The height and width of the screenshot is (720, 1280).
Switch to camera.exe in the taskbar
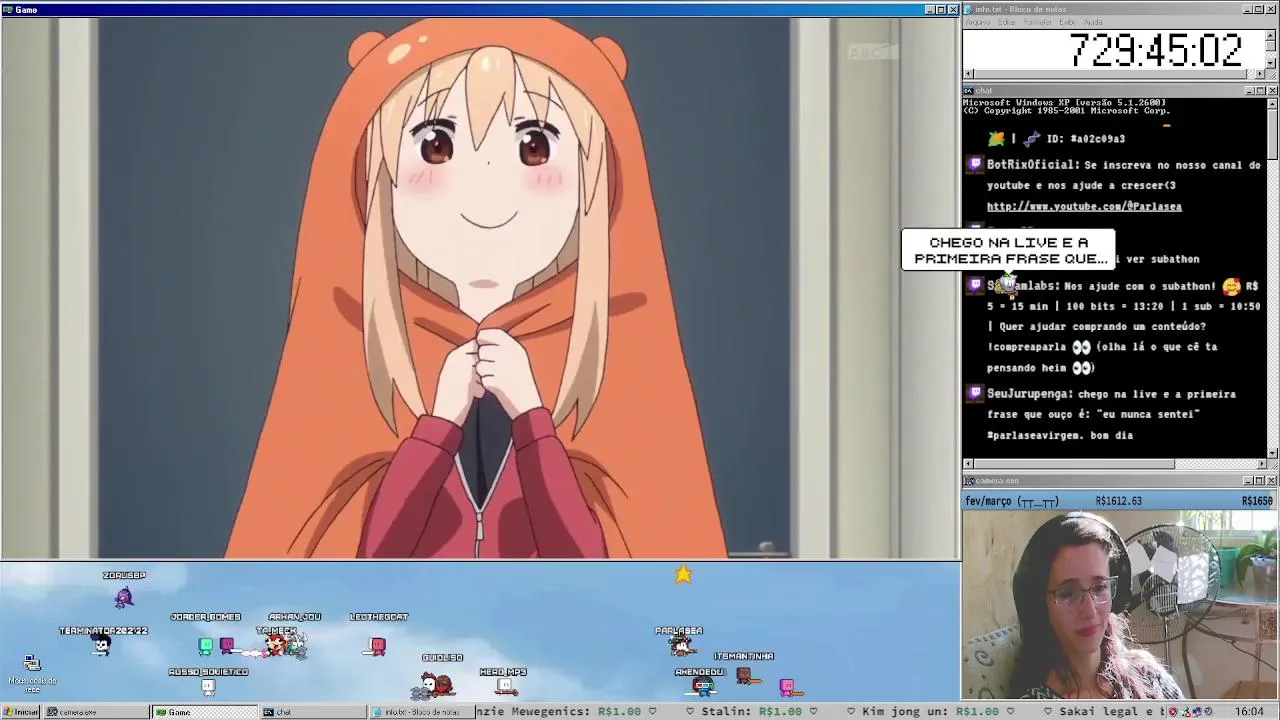click(96, 712)
